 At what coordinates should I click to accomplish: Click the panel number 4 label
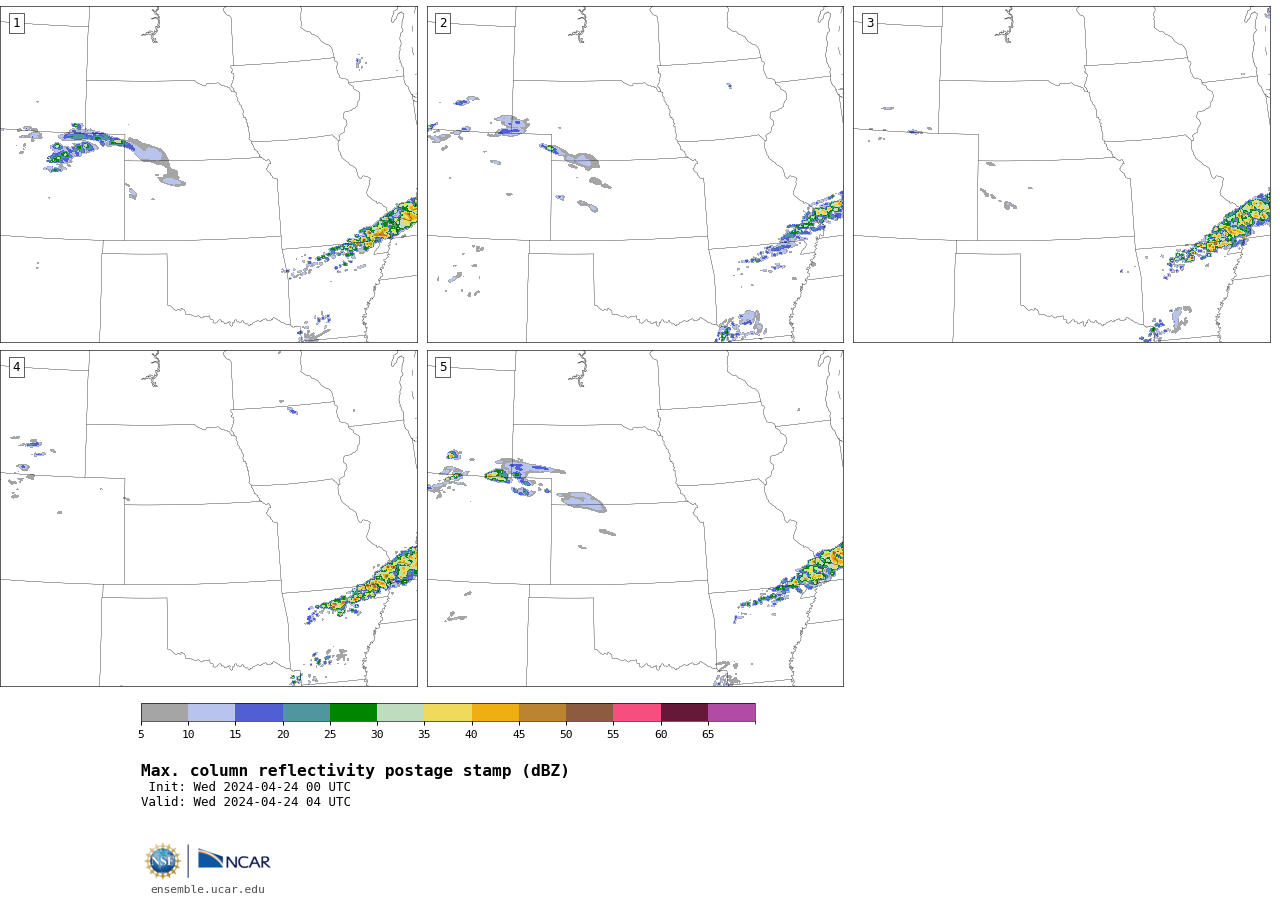(16, 367)
